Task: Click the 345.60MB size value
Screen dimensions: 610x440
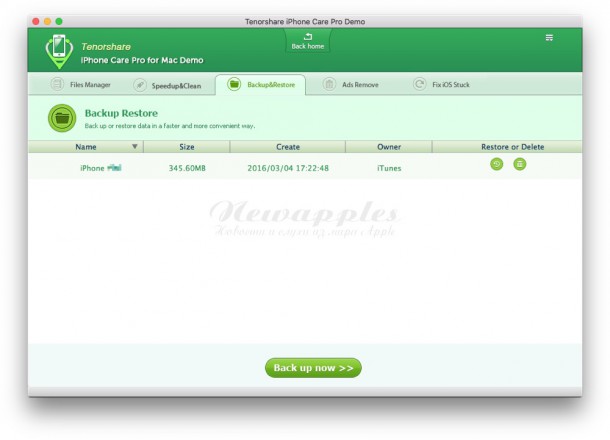Action: pos(187,168)
